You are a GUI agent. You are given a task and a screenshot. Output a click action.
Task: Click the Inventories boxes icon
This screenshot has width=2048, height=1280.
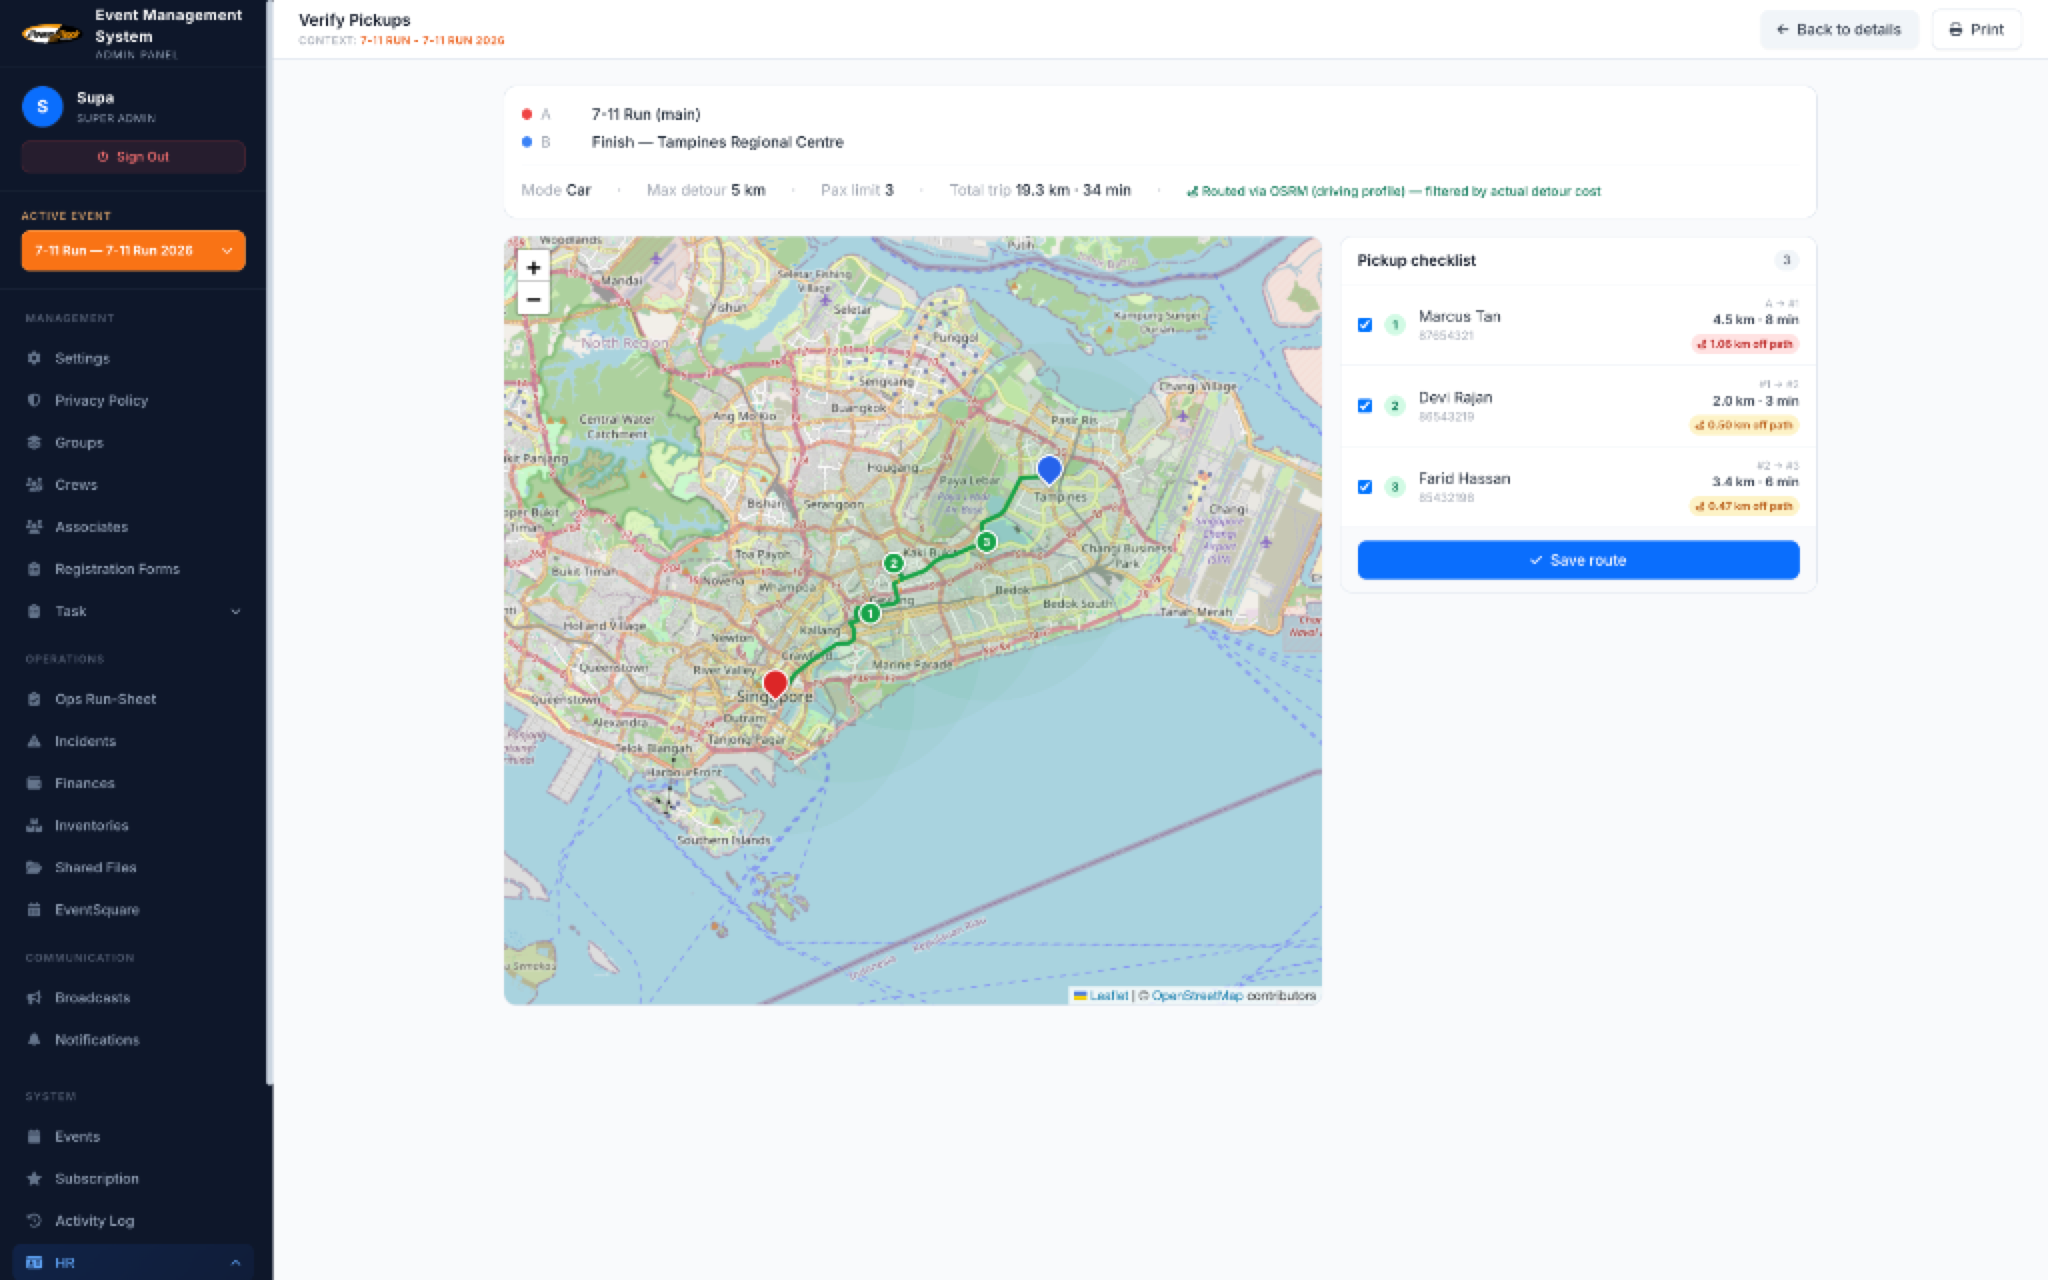point(34,825)
